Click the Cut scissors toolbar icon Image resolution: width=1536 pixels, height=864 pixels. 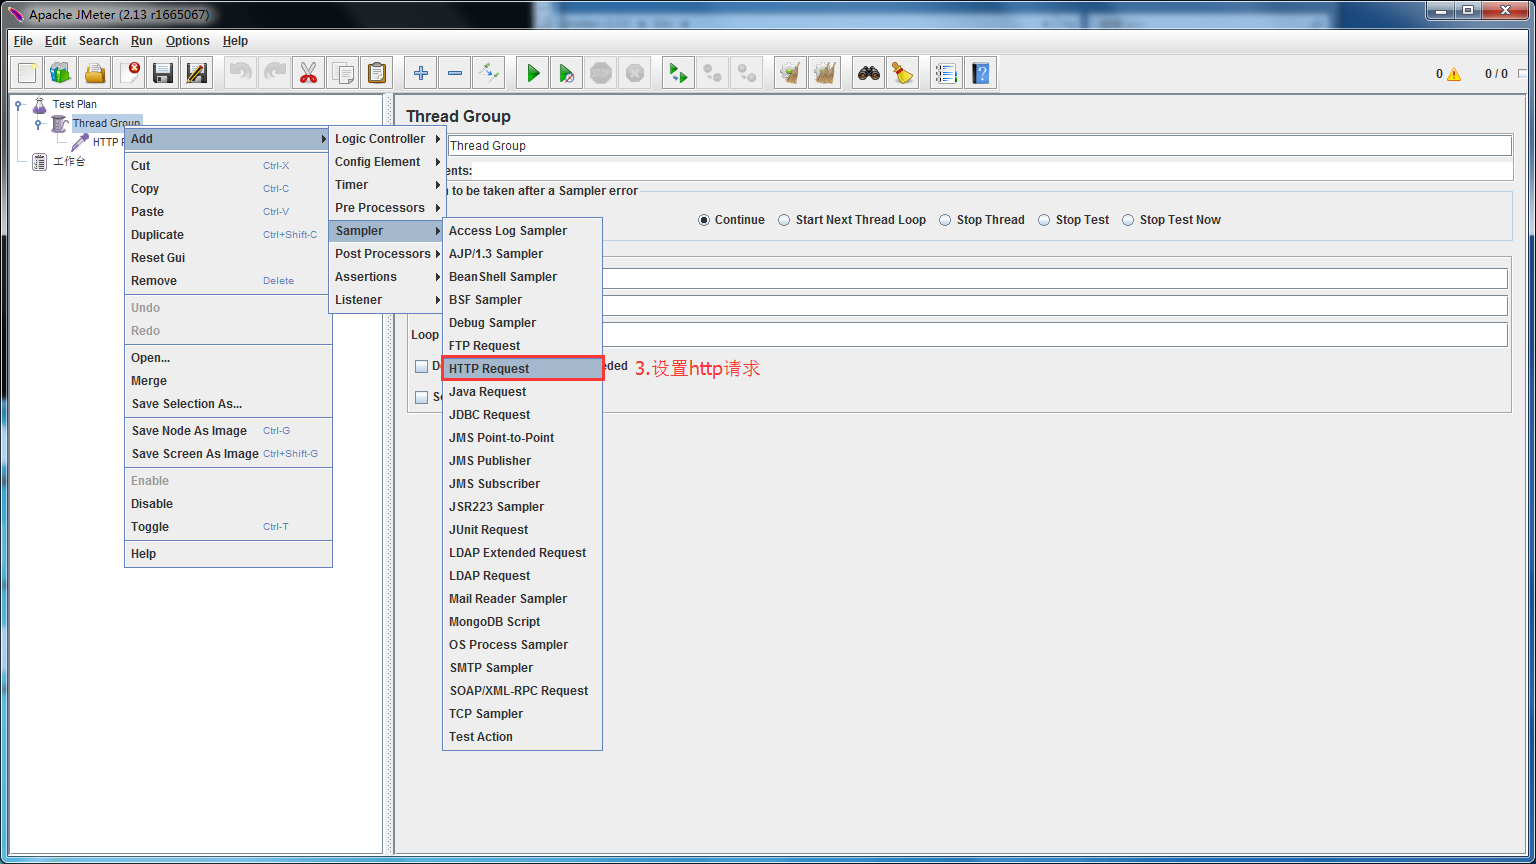pyautogui.click(x=309, y=73)
